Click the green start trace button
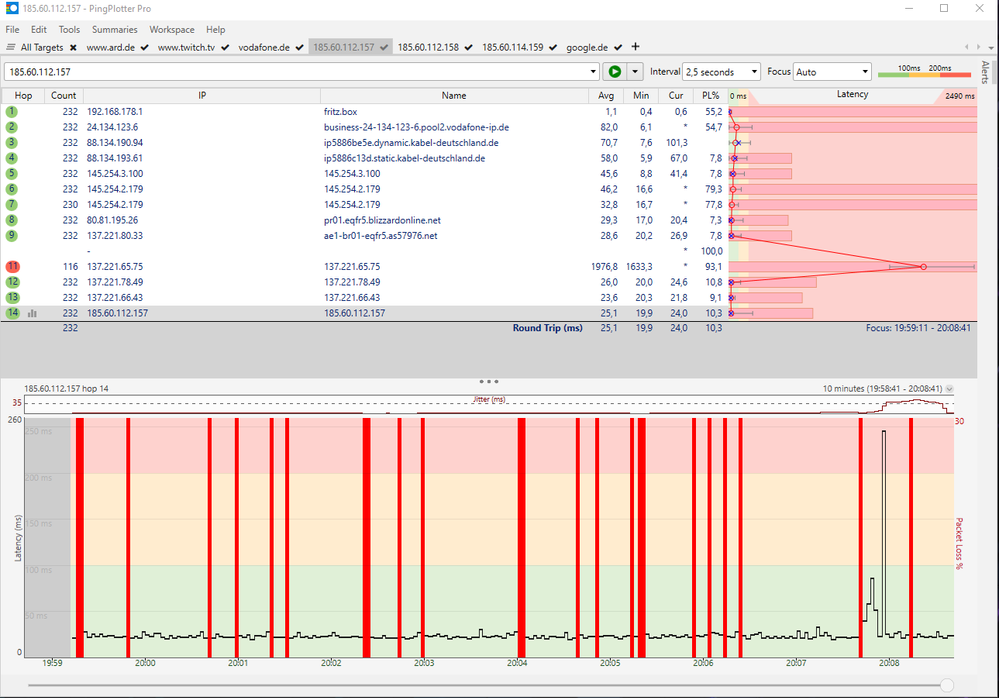The width and height of the screenshot is (999, 698). click(x=616, y=71)
